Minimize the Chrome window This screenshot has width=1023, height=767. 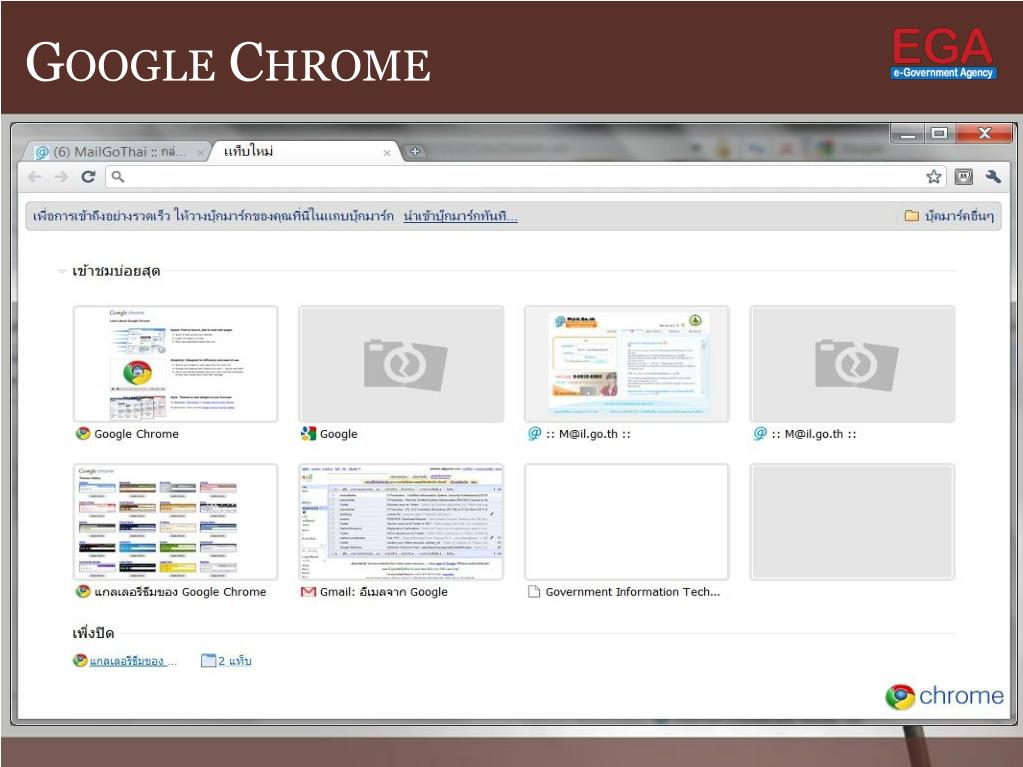click(908, 134)
